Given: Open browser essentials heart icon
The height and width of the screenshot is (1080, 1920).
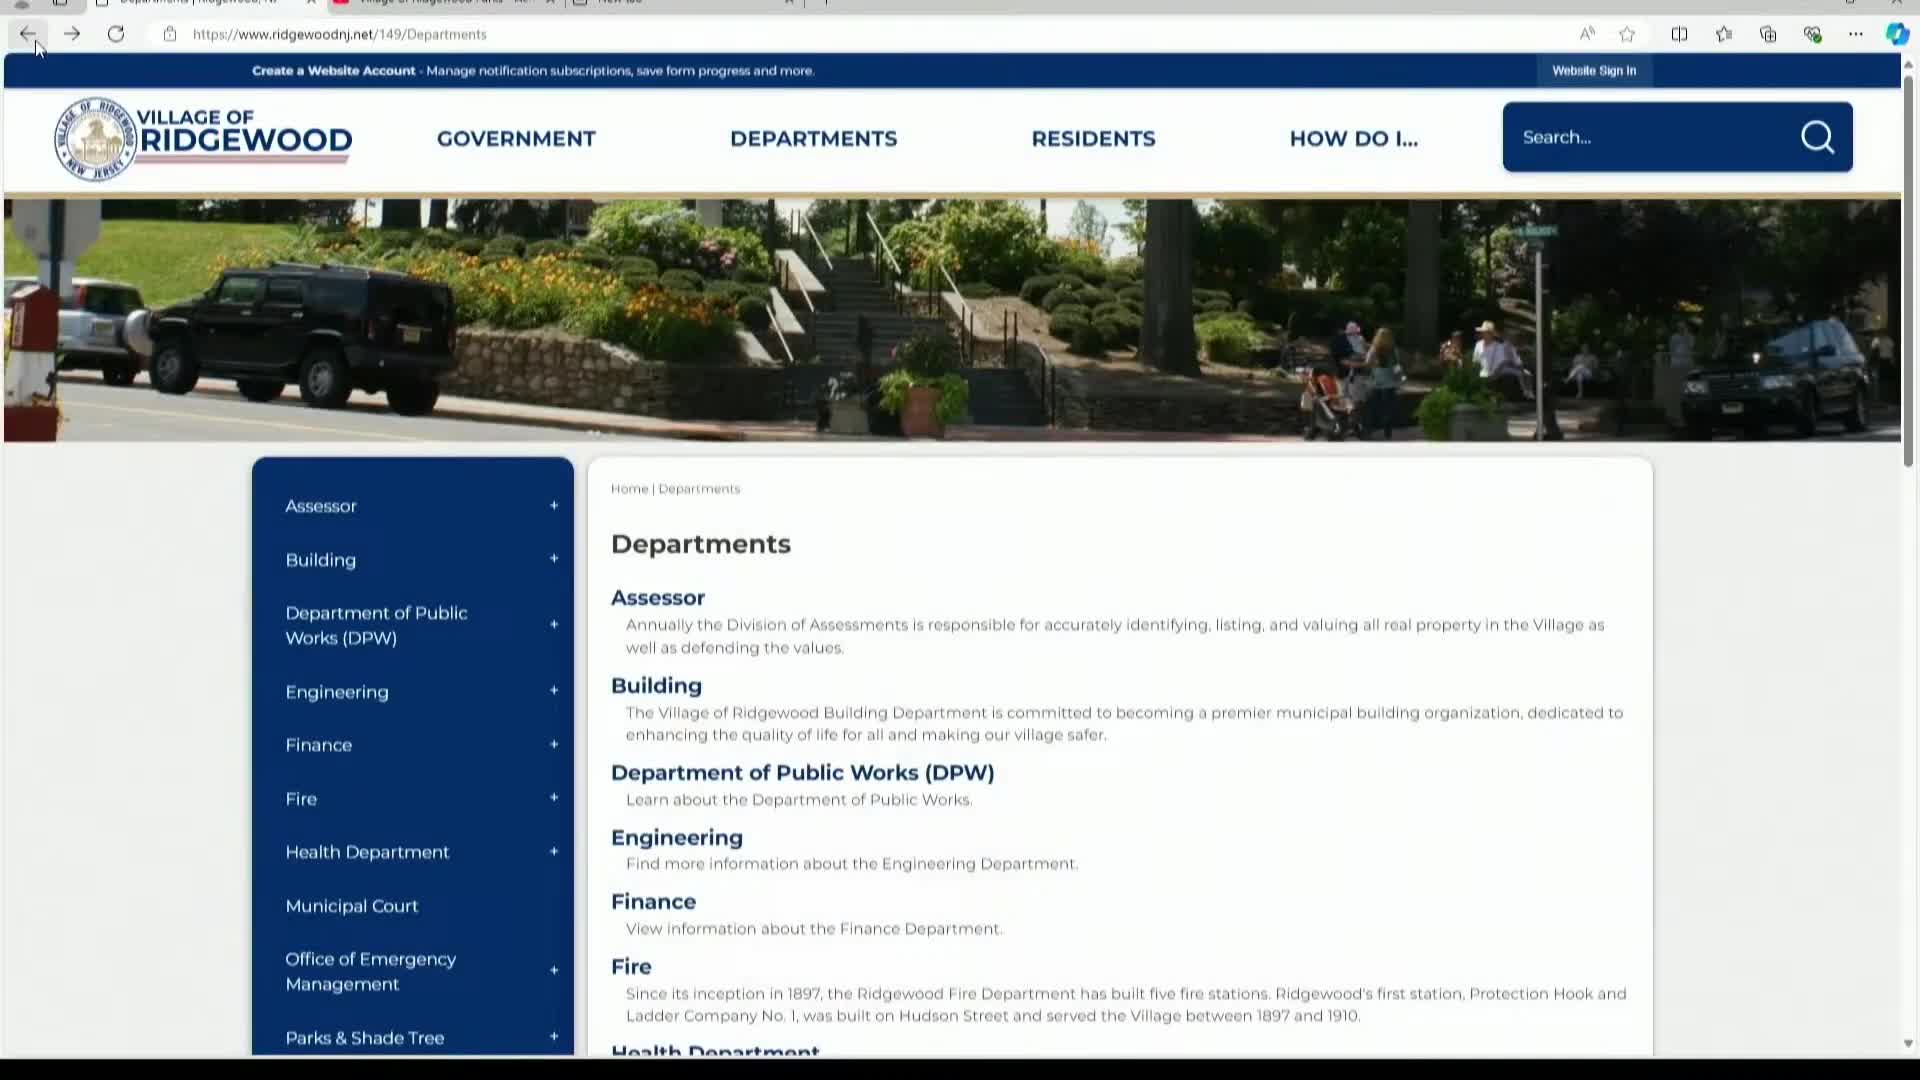Looking at the screenshot, I should (x=1812, y=34).
